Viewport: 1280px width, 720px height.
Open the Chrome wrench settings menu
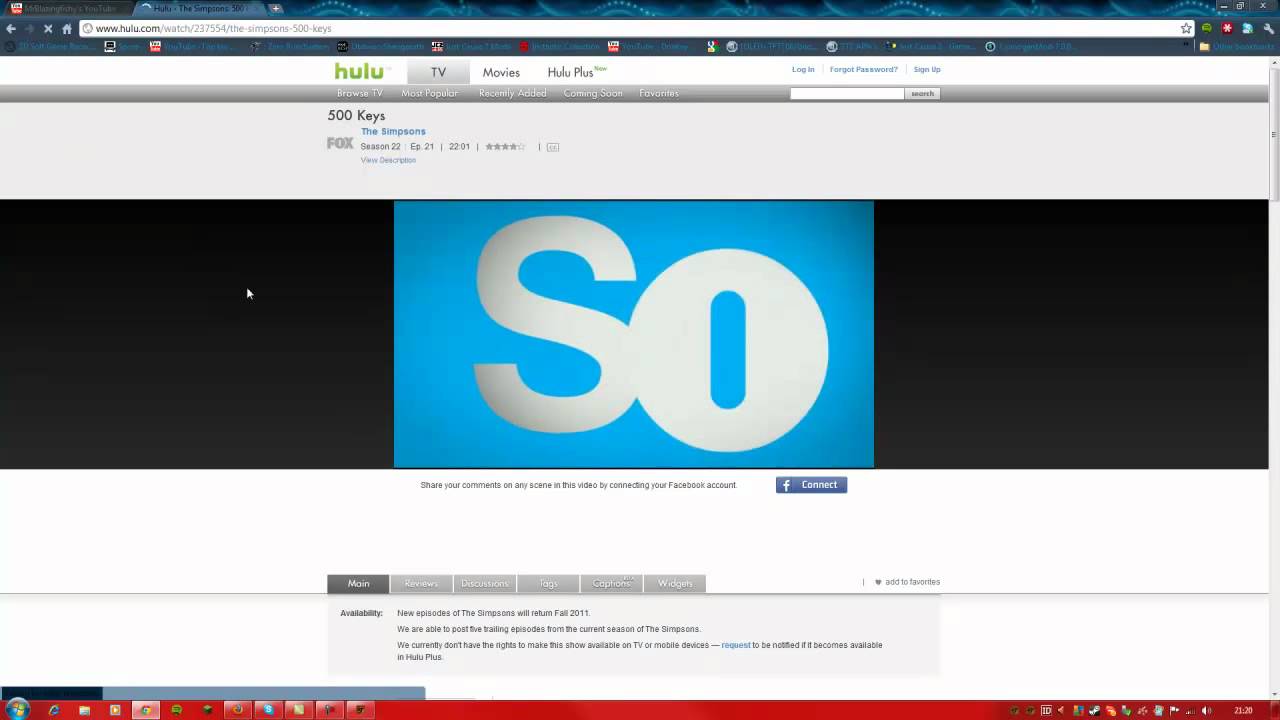tap(1269, 28)
